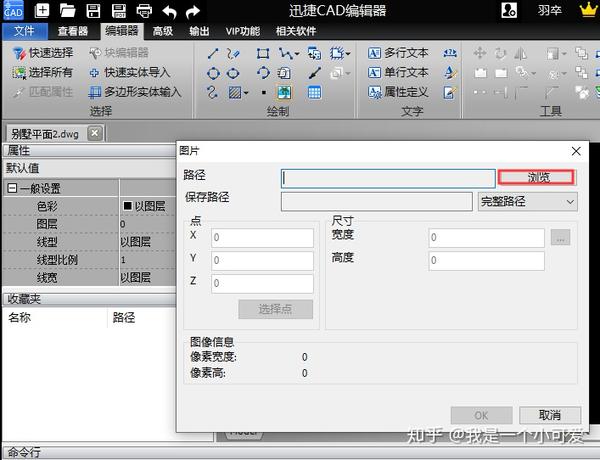
Task: Click the Y coordinate input field
Action: [262, 261]
